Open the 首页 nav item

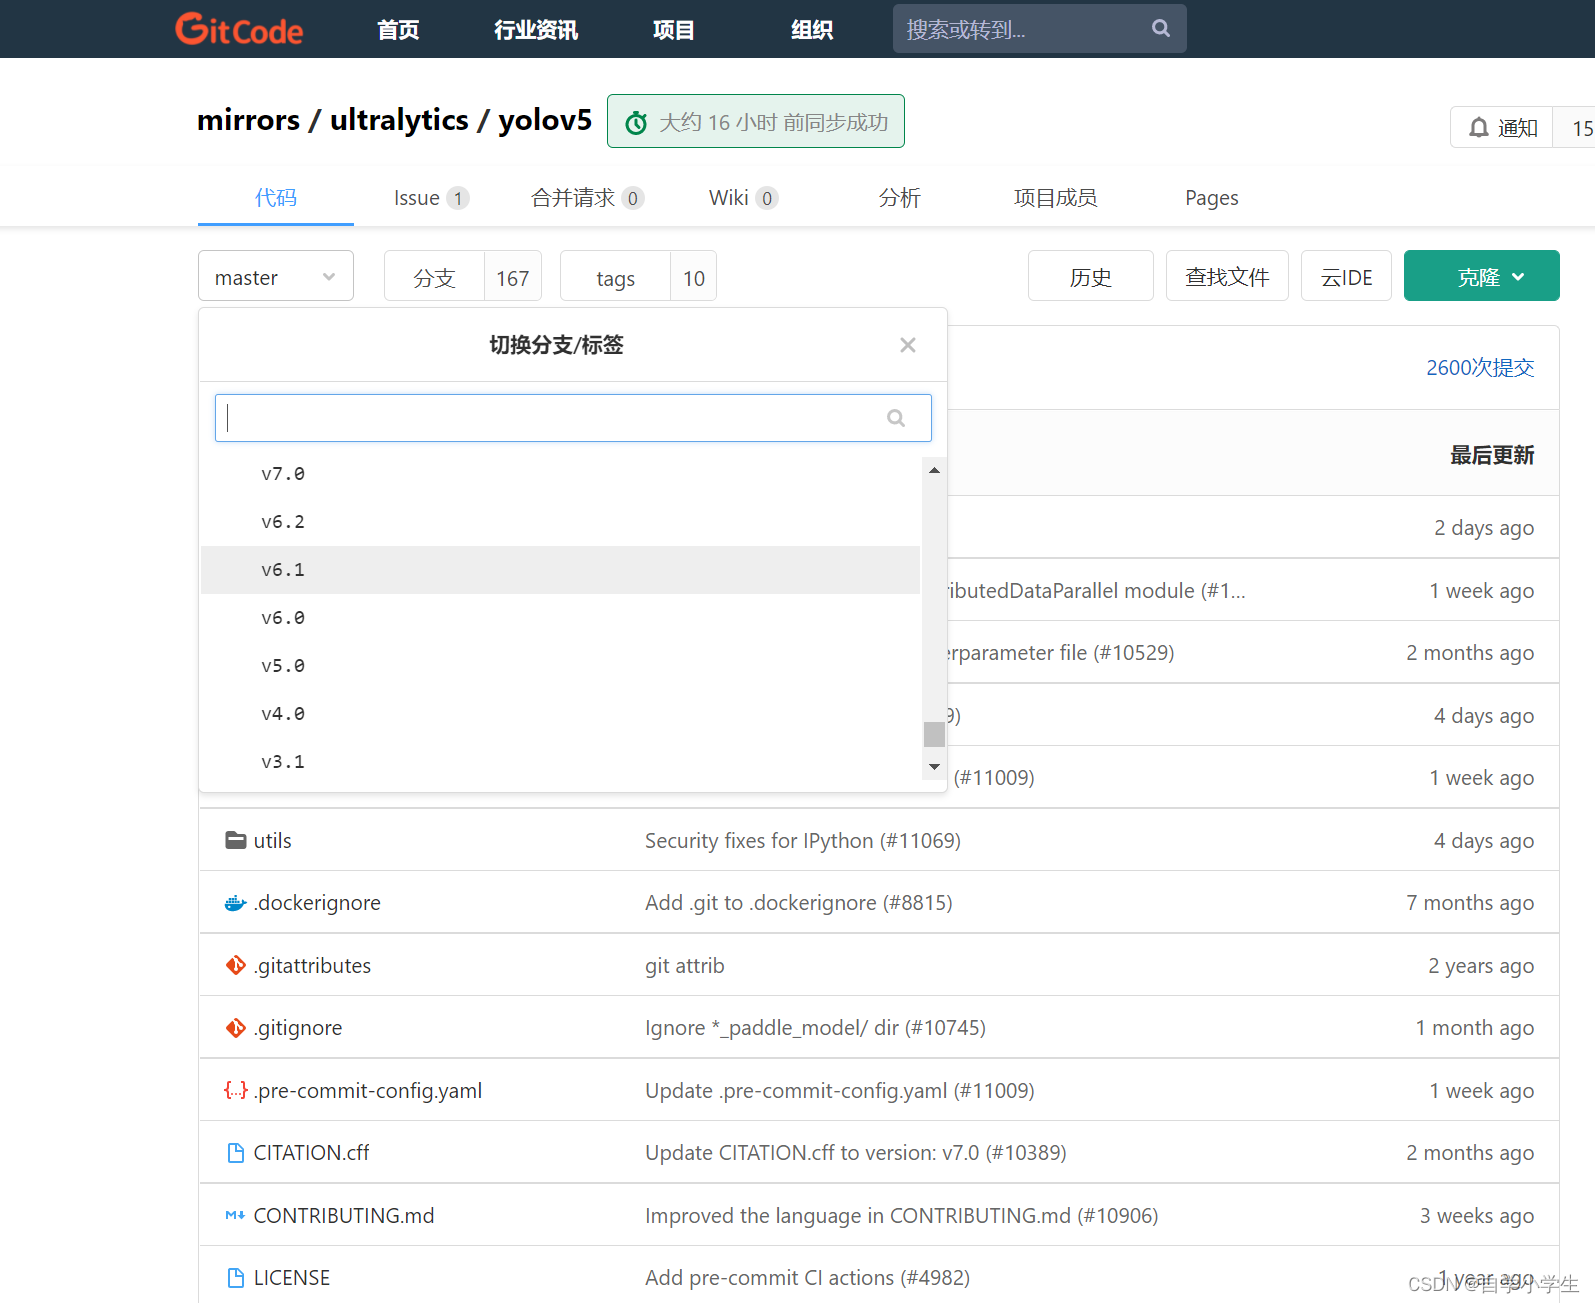pos(398,30)
